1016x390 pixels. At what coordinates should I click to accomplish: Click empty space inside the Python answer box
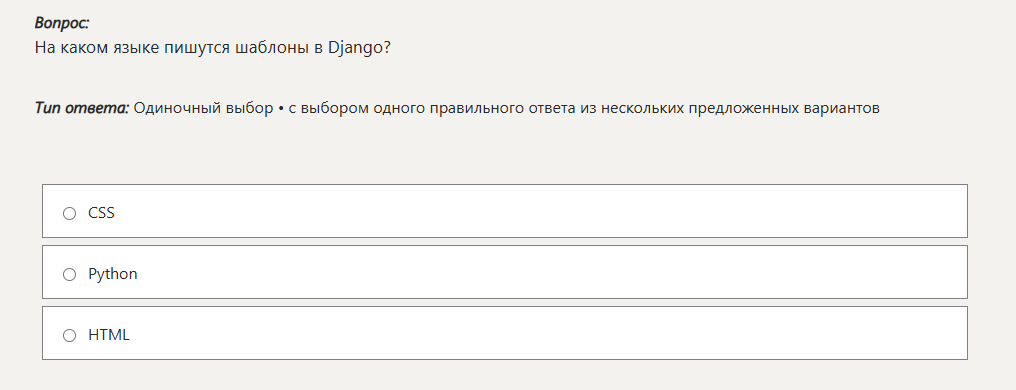[518, 272]
